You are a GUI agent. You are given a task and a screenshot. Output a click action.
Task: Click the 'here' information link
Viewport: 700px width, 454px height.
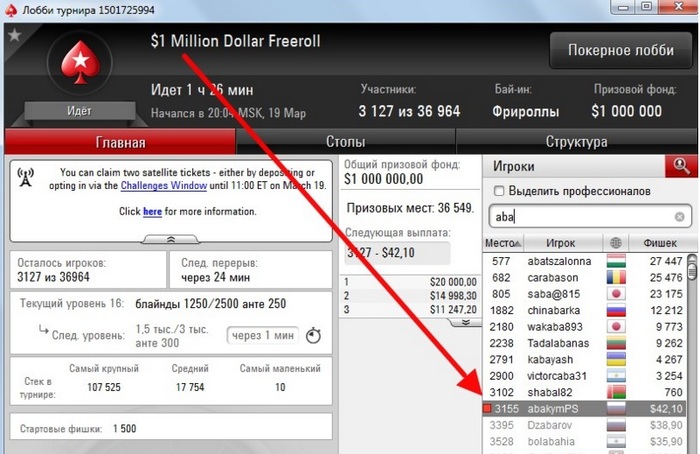click(152, 211)
